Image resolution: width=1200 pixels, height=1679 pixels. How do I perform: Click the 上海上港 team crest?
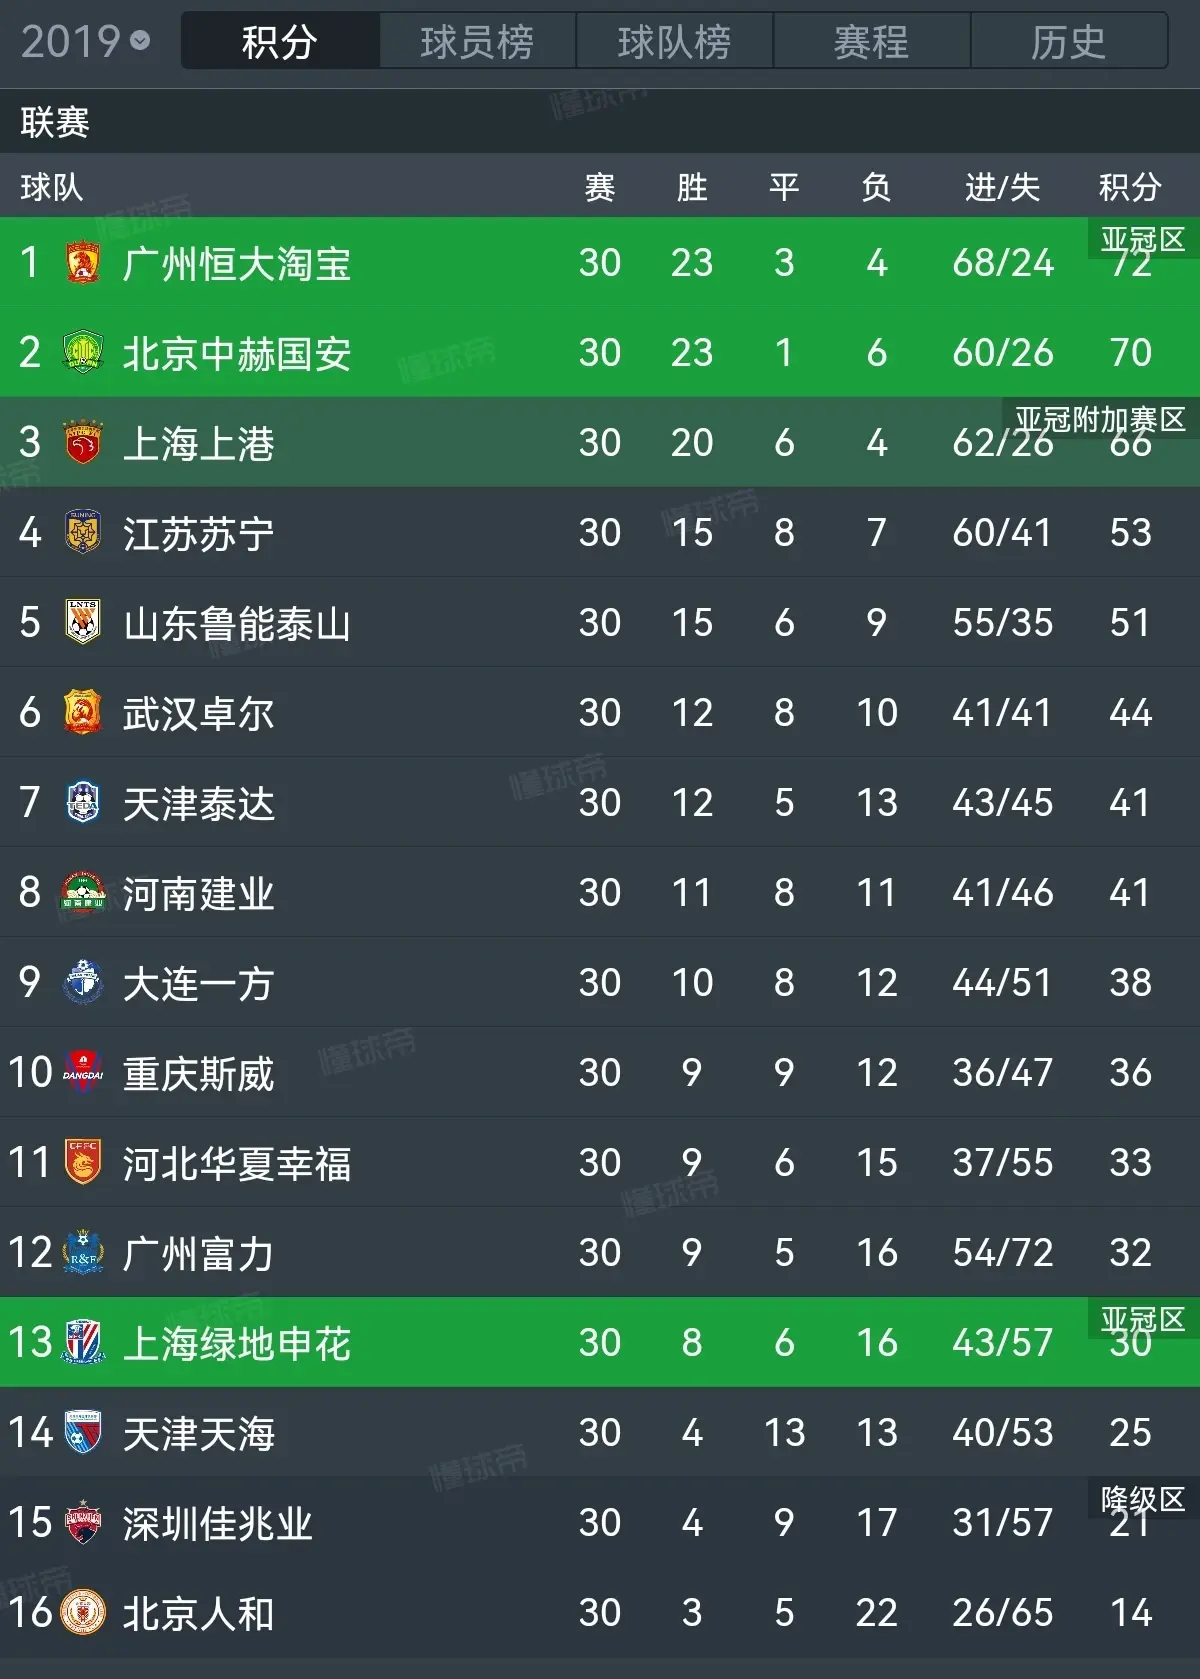tap(83, 443)
